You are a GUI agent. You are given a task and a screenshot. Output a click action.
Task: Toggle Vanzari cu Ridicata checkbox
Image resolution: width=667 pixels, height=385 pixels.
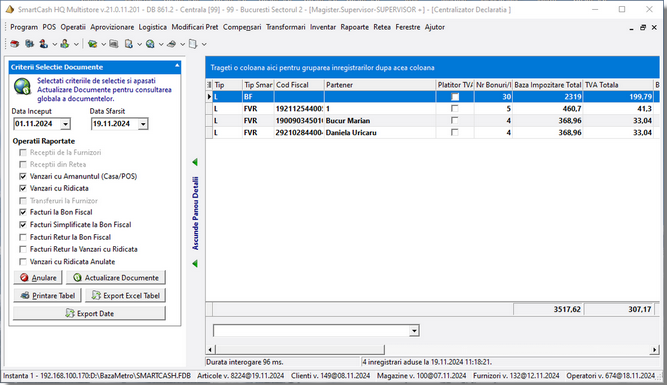[x=23, y=188]
